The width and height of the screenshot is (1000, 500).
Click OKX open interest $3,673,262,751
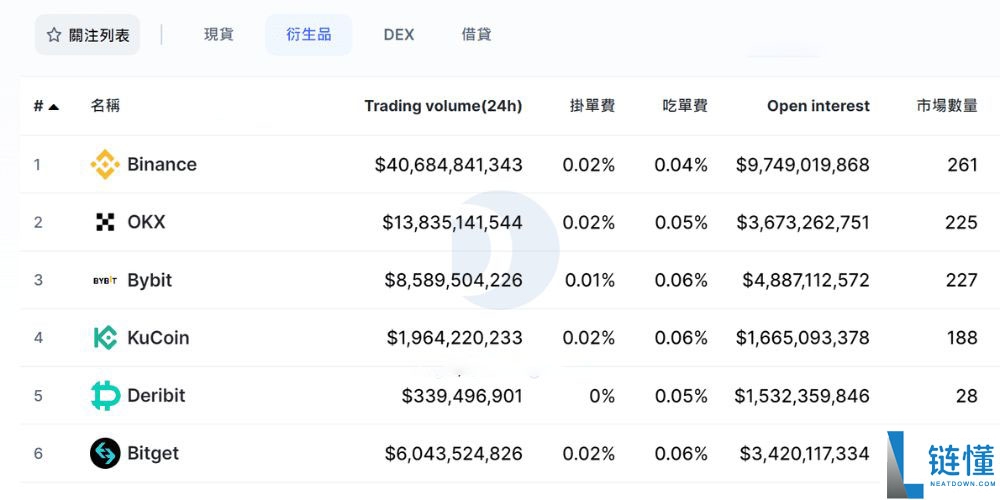click(803, 222)
